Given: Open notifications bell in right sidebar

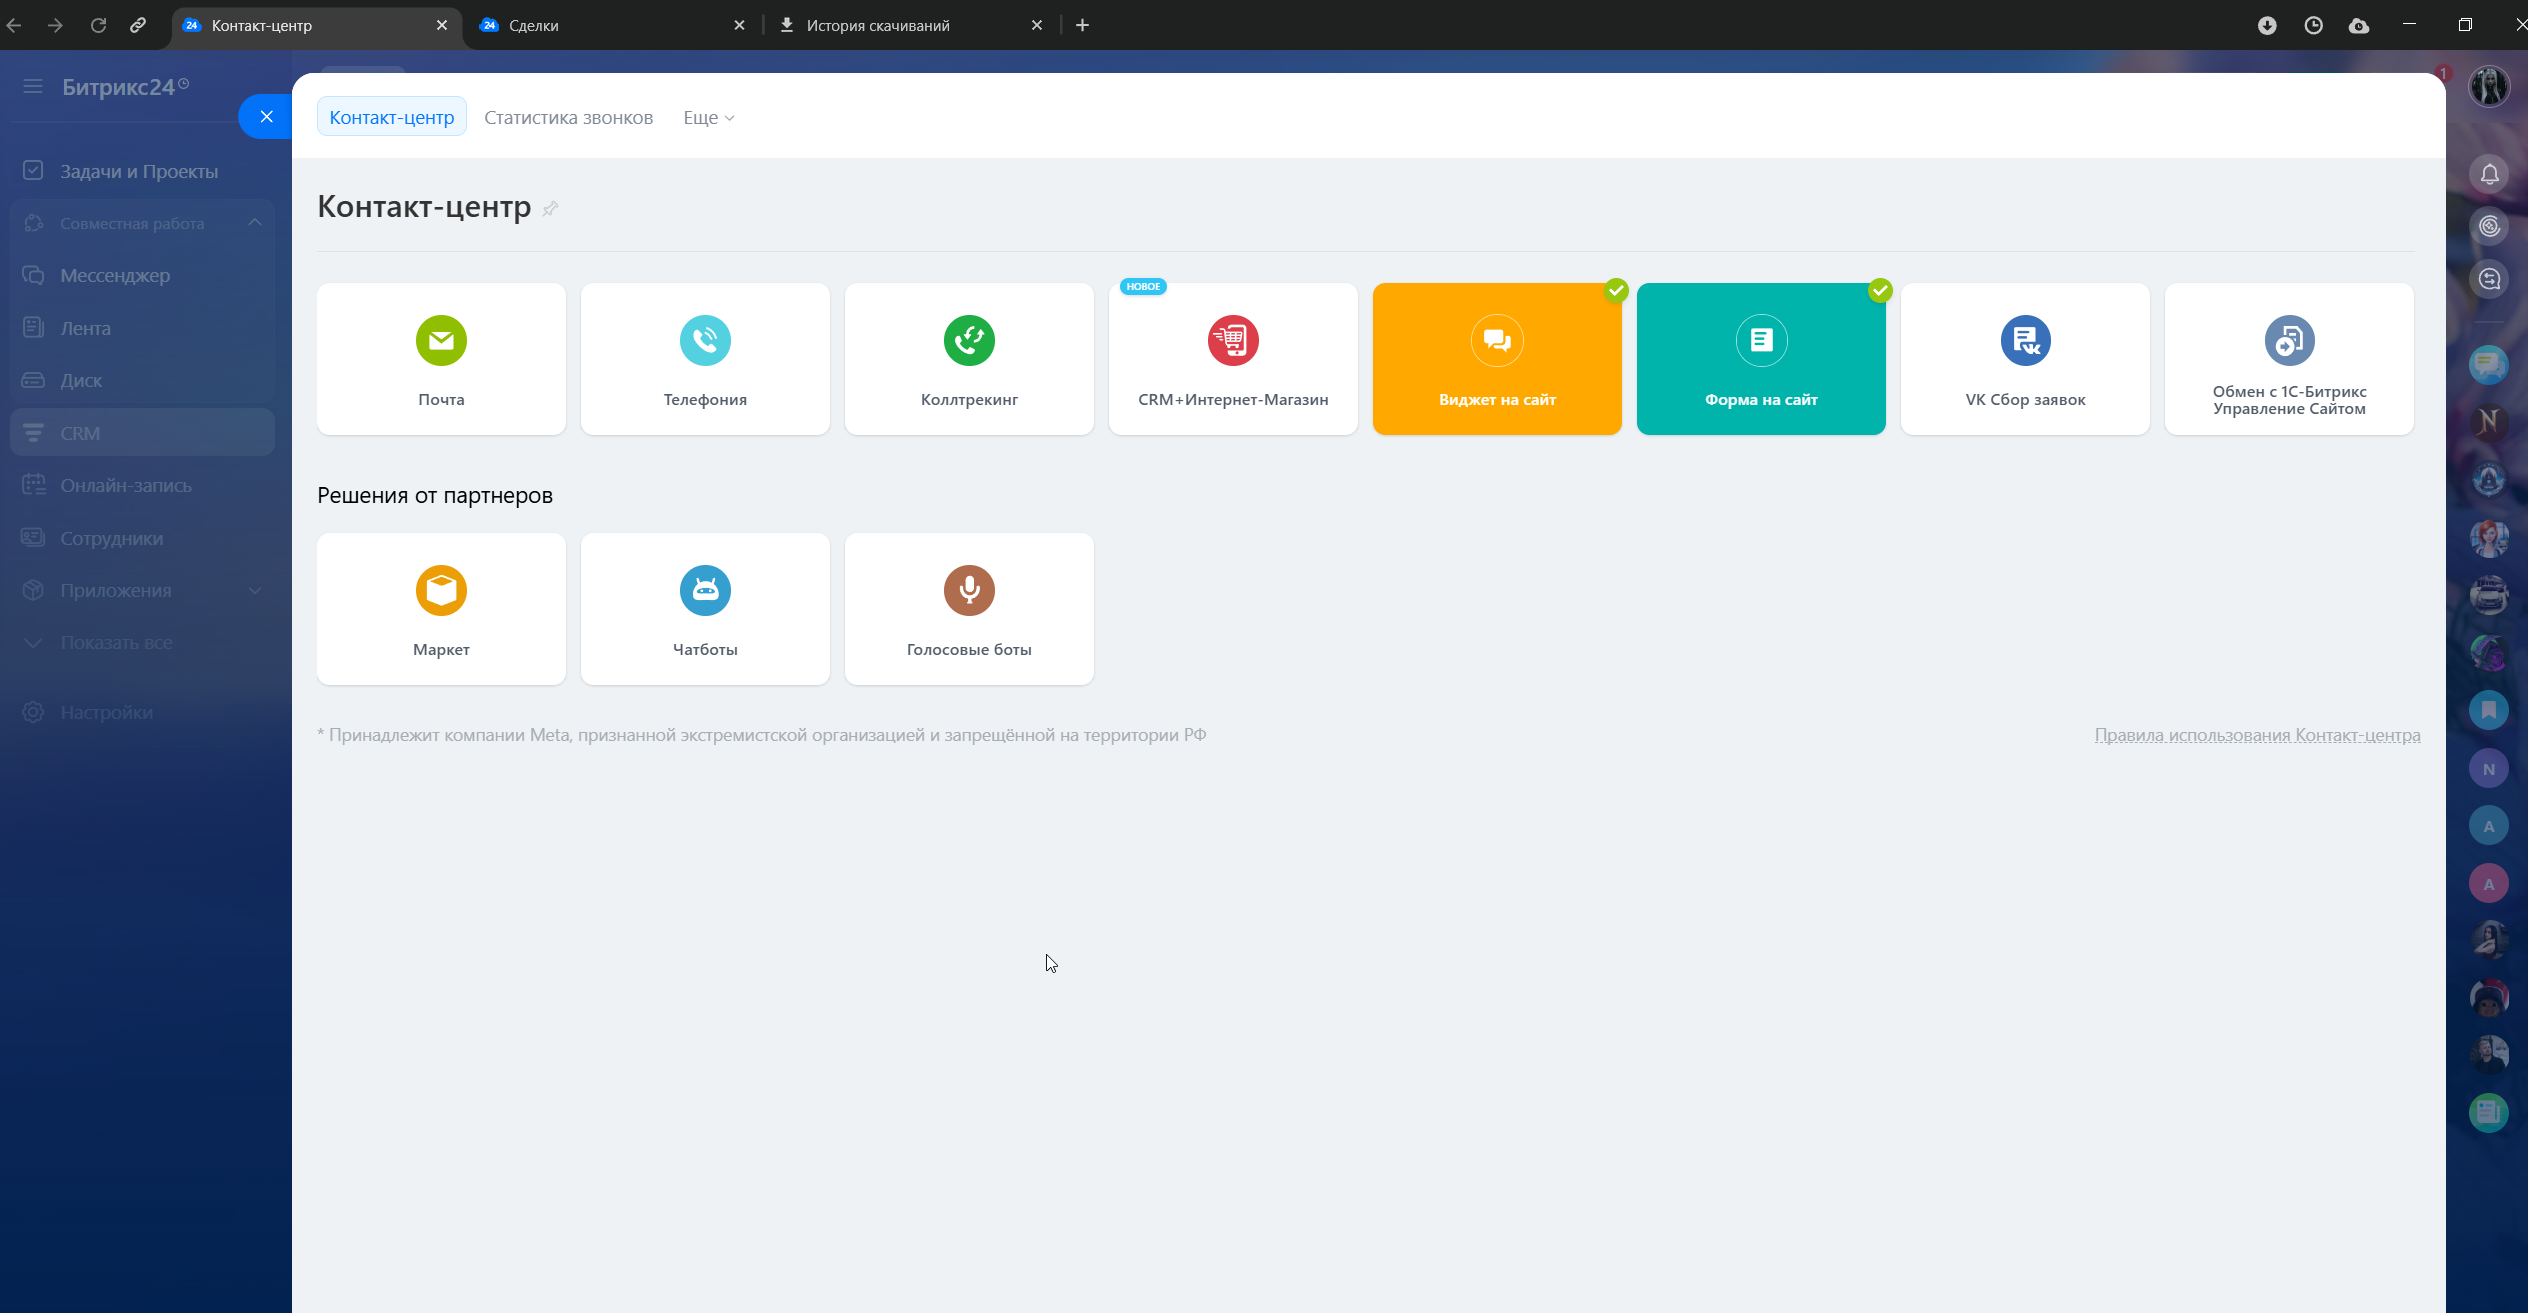Looking at the screenshot, I should 2490,174.
